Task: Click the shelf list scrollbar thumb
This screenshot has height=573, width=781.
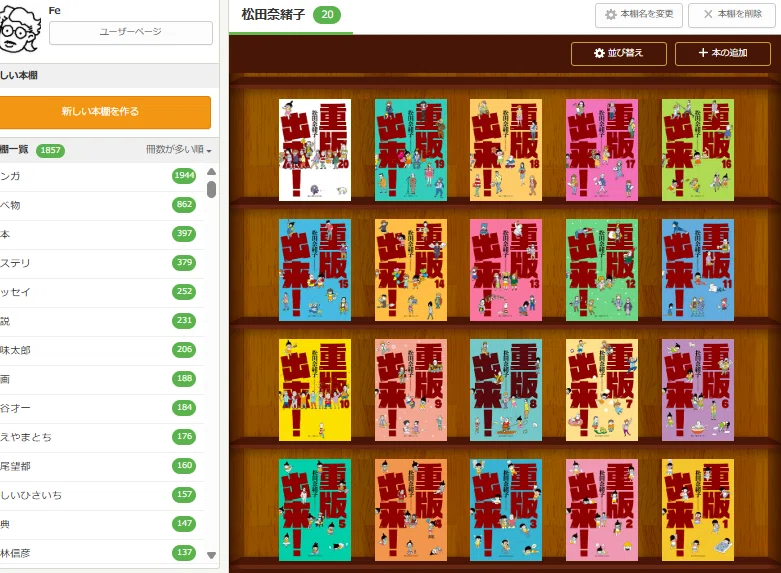Action: point(212,189)
